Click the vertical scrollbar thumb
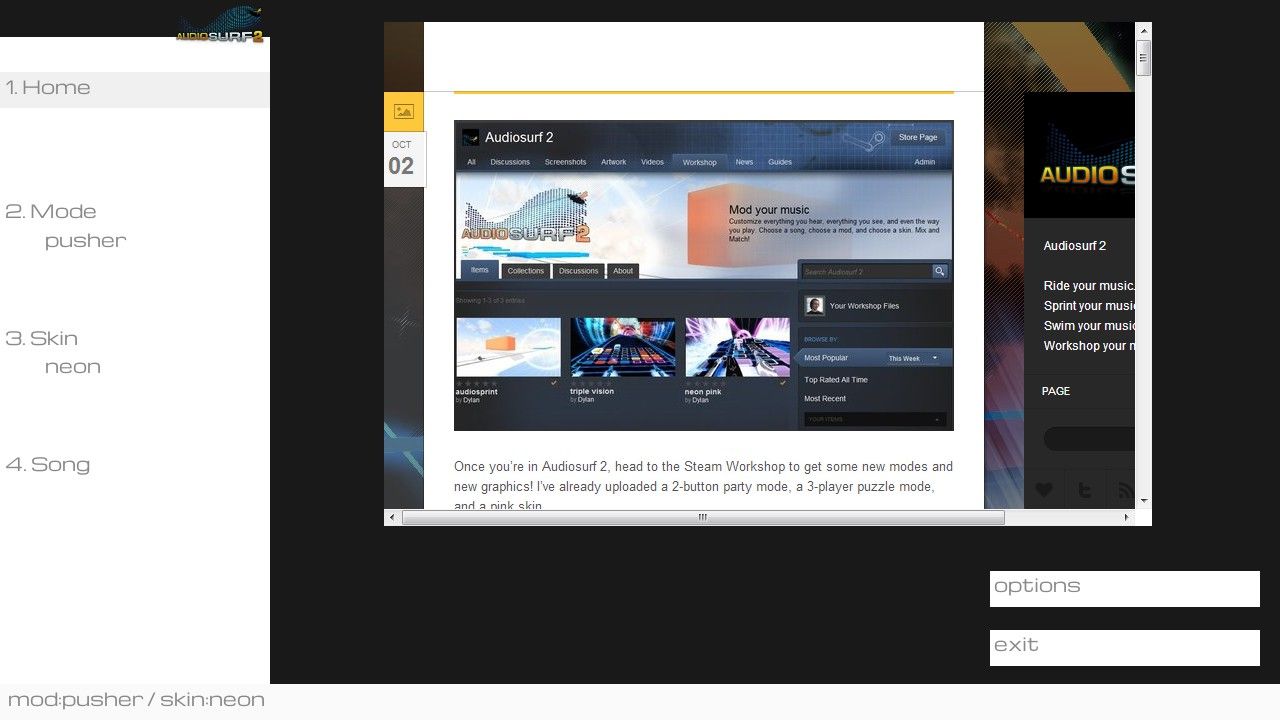The width and height of the screenshot is (1280, 720). [1143, 58]
